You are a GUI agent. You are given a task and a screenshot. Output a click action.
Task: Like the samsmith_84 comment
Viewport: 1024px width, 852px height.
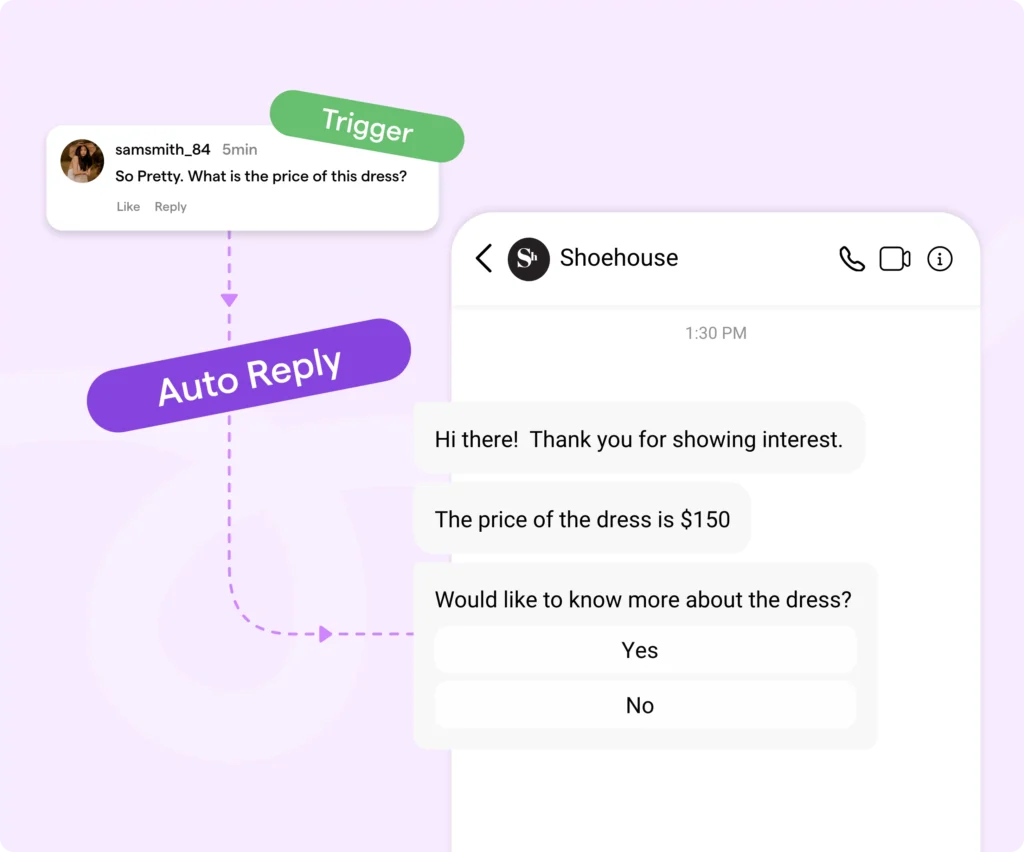pyautogui.click(x=128, y=206)
